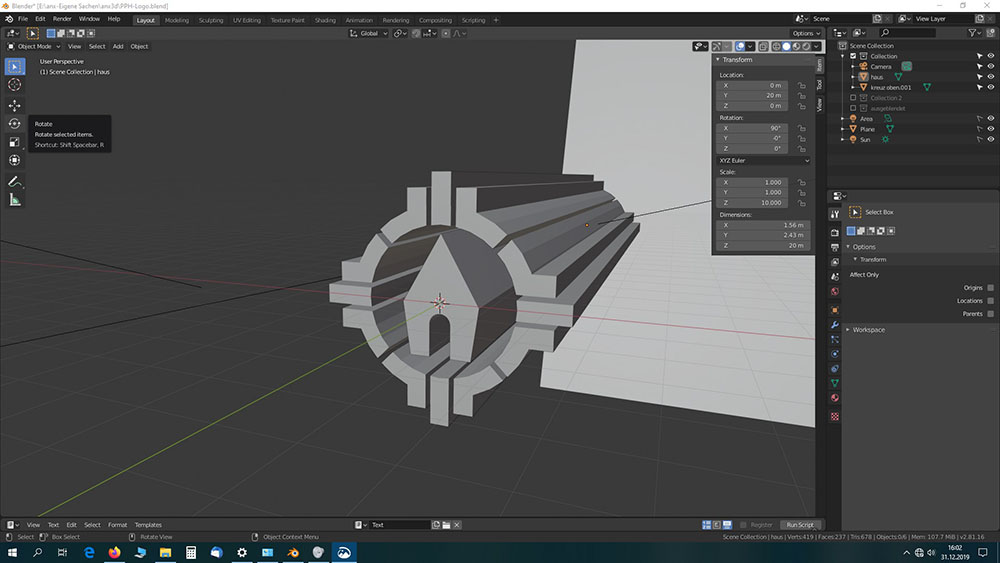The image size is (1000, 563).
Task: Open the XYZ Euler rotation mode dropdown
Action: click(x=764, y=160)
